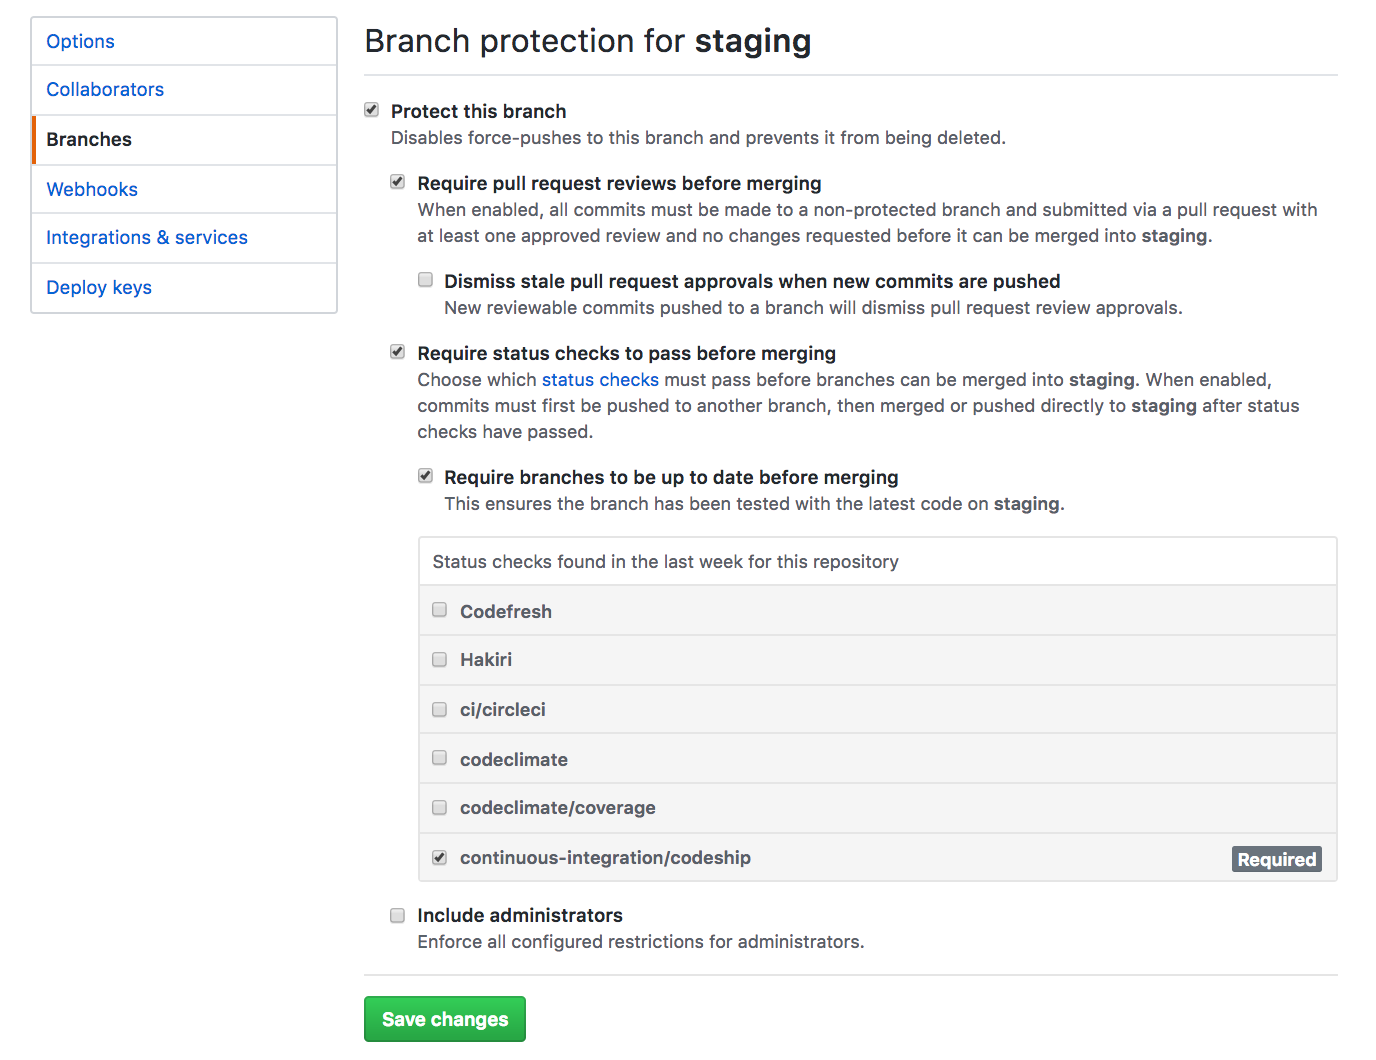
Task: Click 'Enforce all configured restrictions for administrators' text
Action: (641, 942)
